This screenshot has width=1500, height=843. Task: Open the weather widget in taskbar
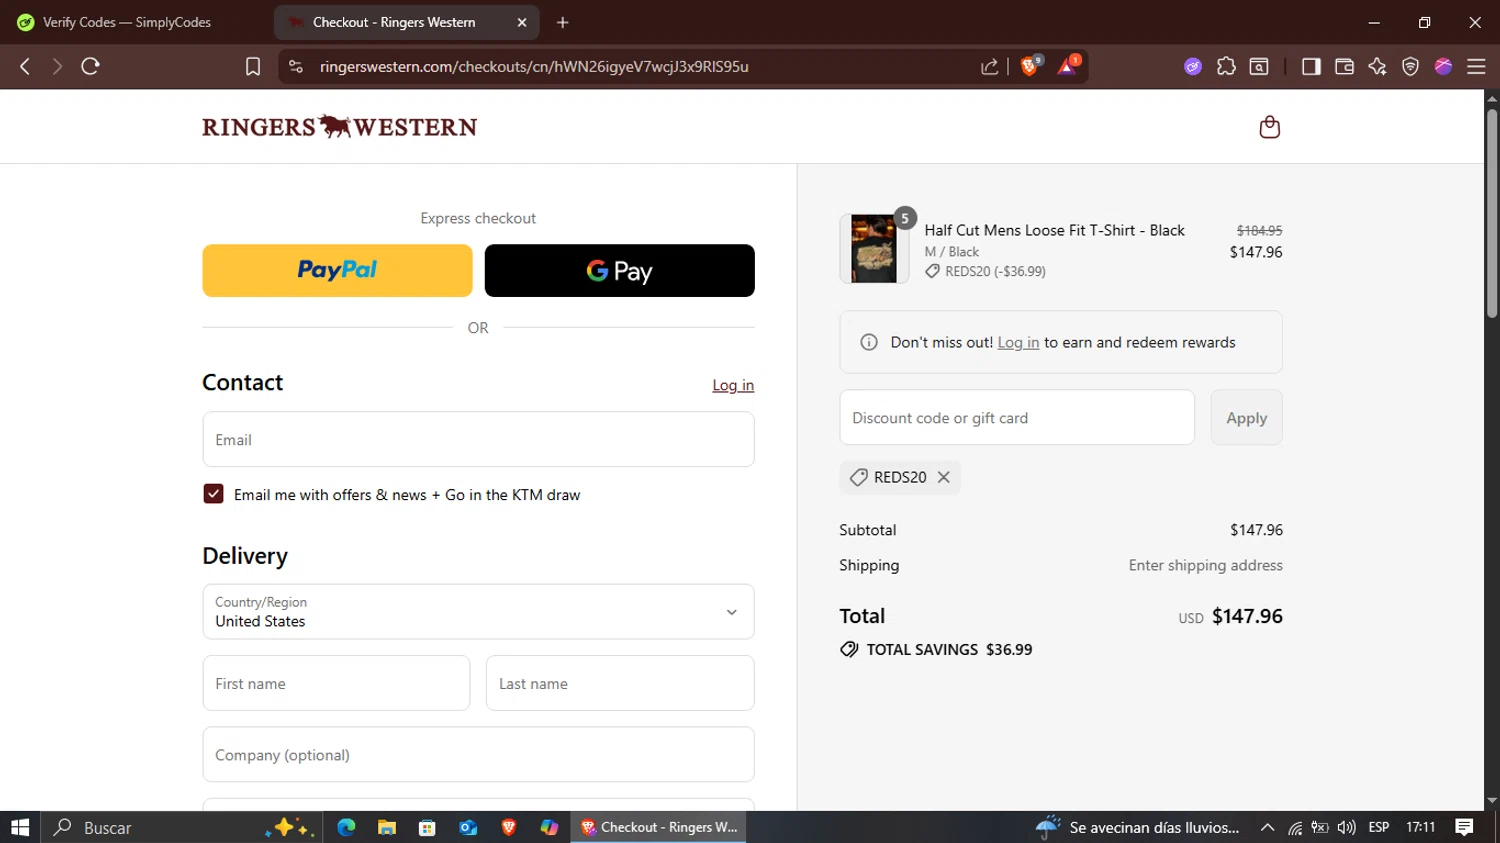[1138, 827]
